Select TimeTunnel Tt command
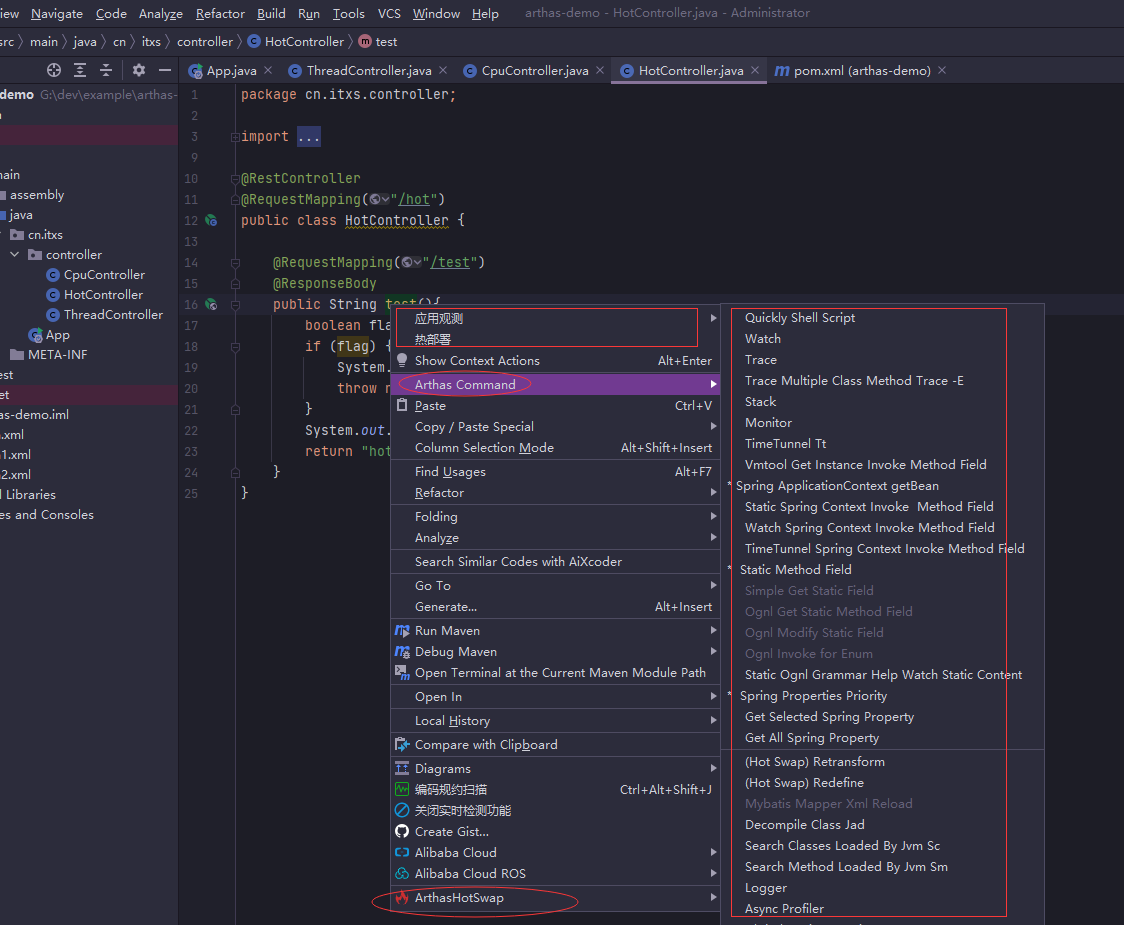 [x=786, y=444]
